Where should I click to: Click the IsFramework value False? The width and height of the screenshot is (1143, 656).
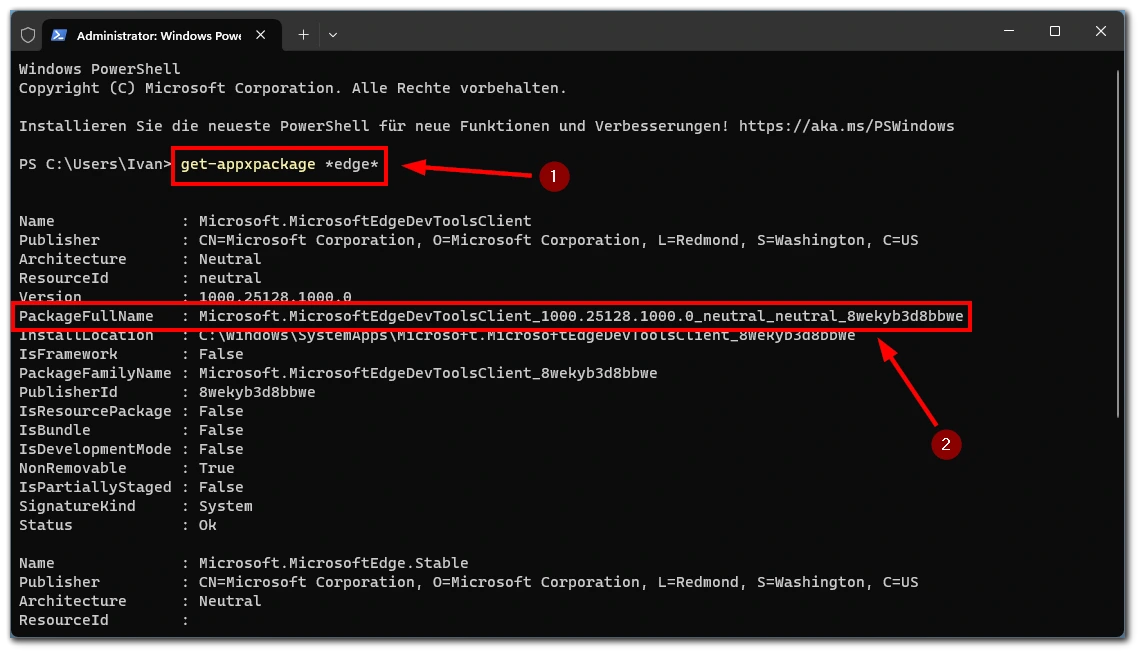[221, 354]
